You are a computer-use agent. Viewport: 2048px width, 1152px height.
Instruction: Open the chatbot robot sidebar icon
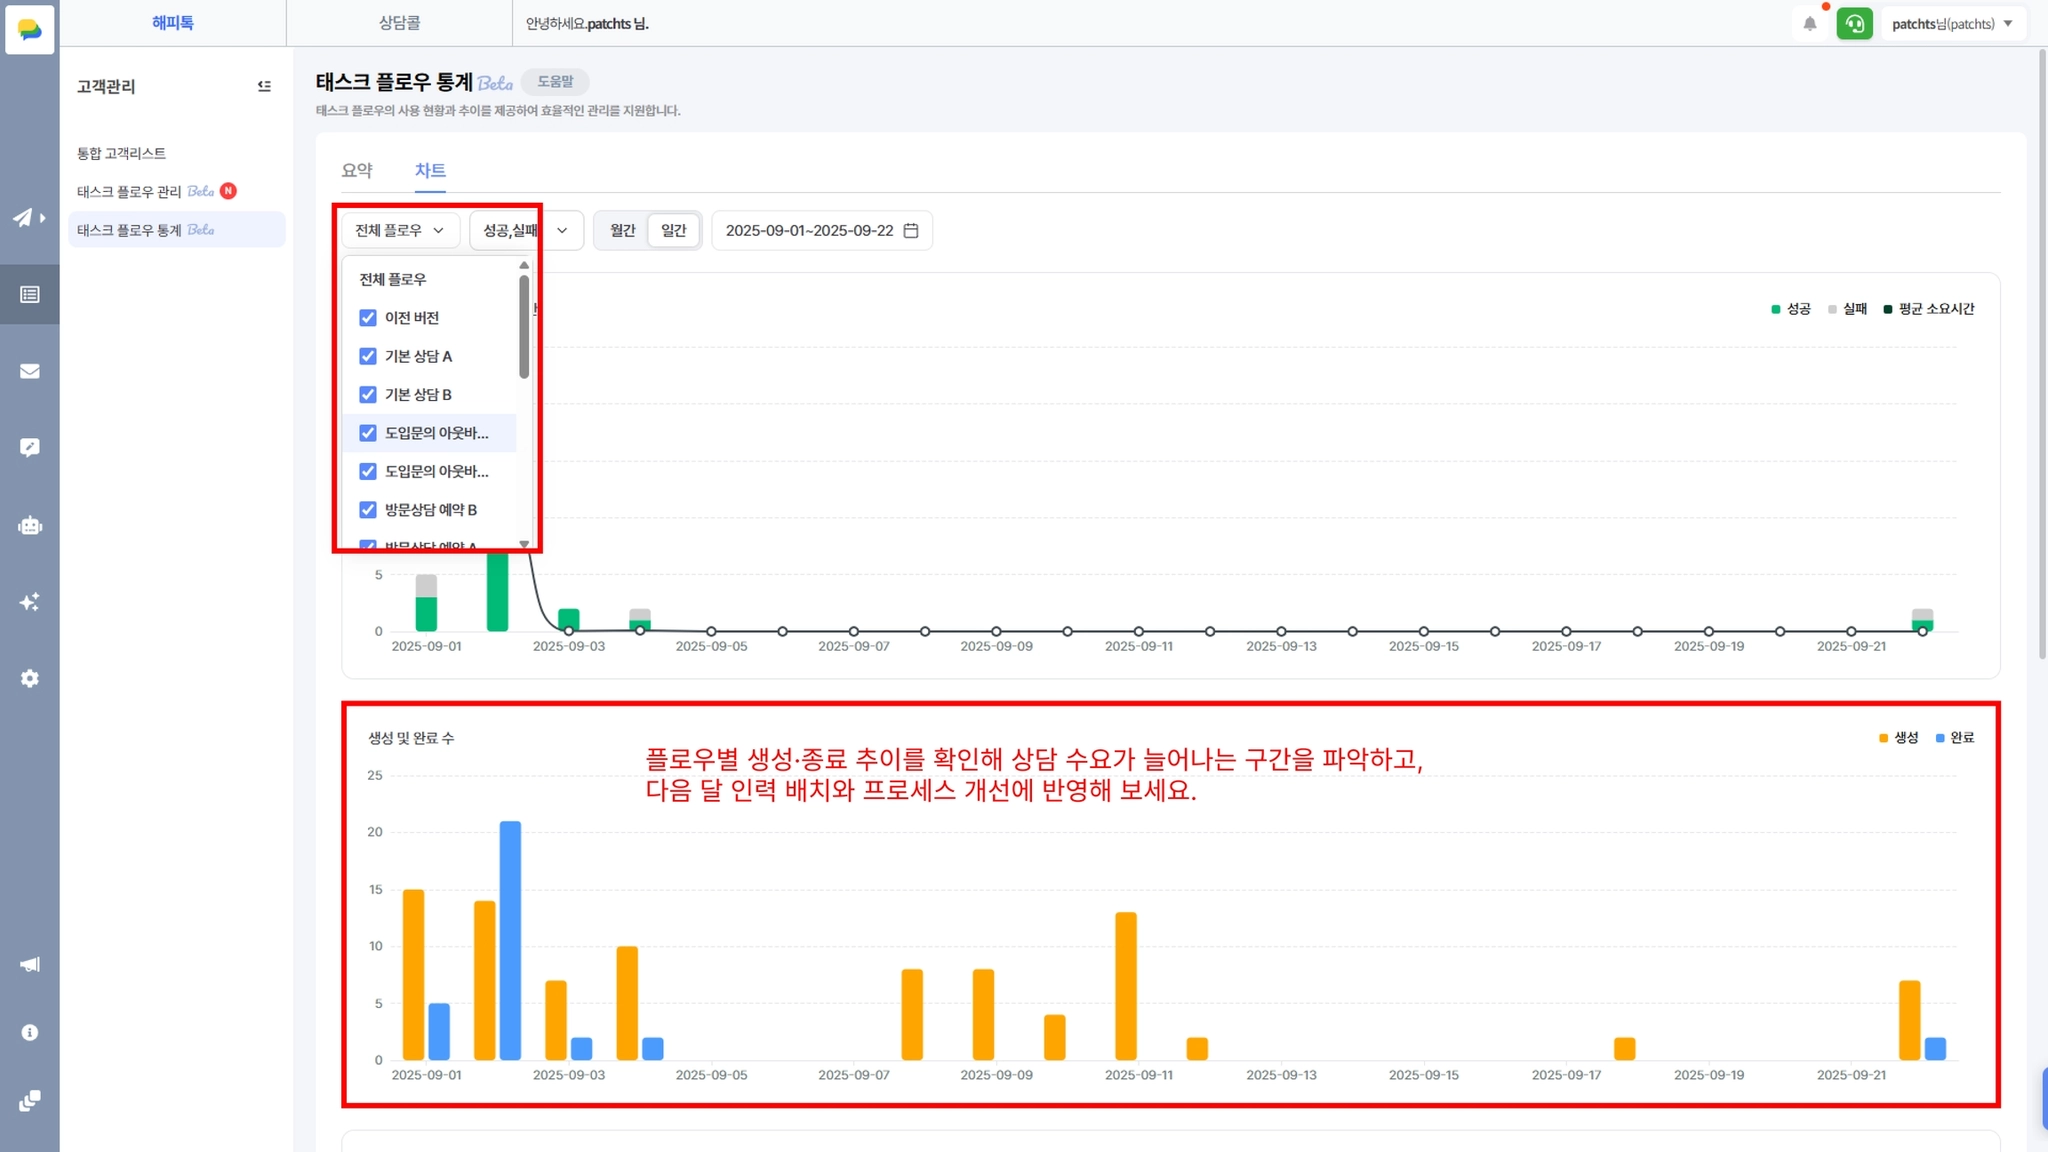30,526
